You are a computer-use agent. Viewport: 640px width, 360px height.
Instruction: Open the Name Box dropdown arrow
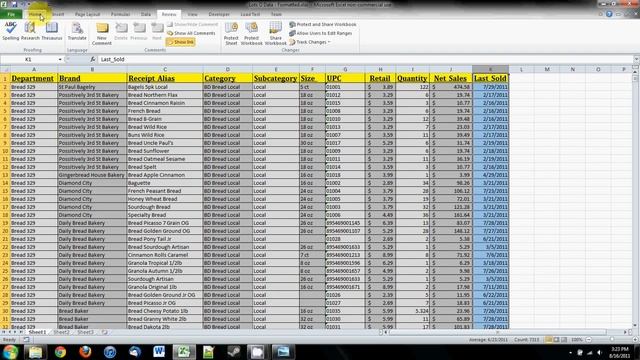[60, 60]
